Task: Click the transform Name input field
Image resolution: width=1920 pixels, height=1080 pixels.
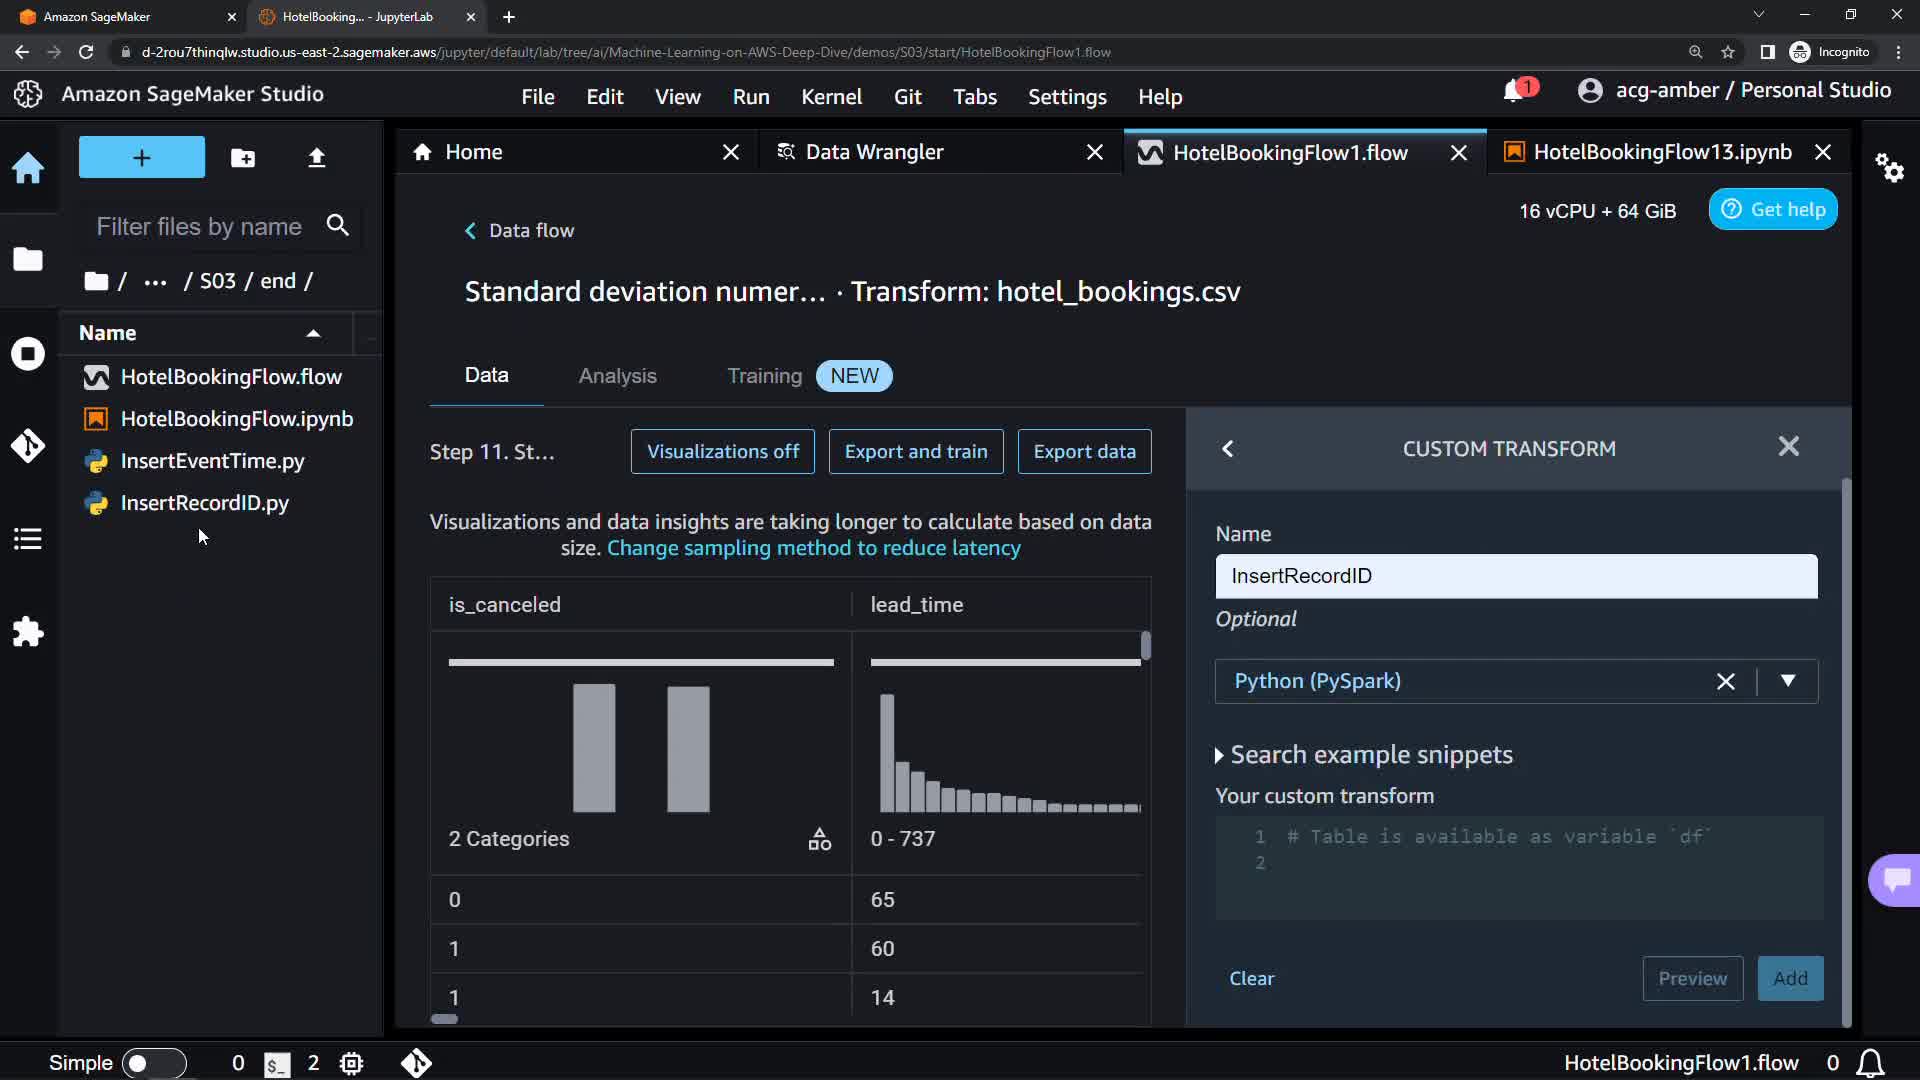Action: [x=1515, y=576]
